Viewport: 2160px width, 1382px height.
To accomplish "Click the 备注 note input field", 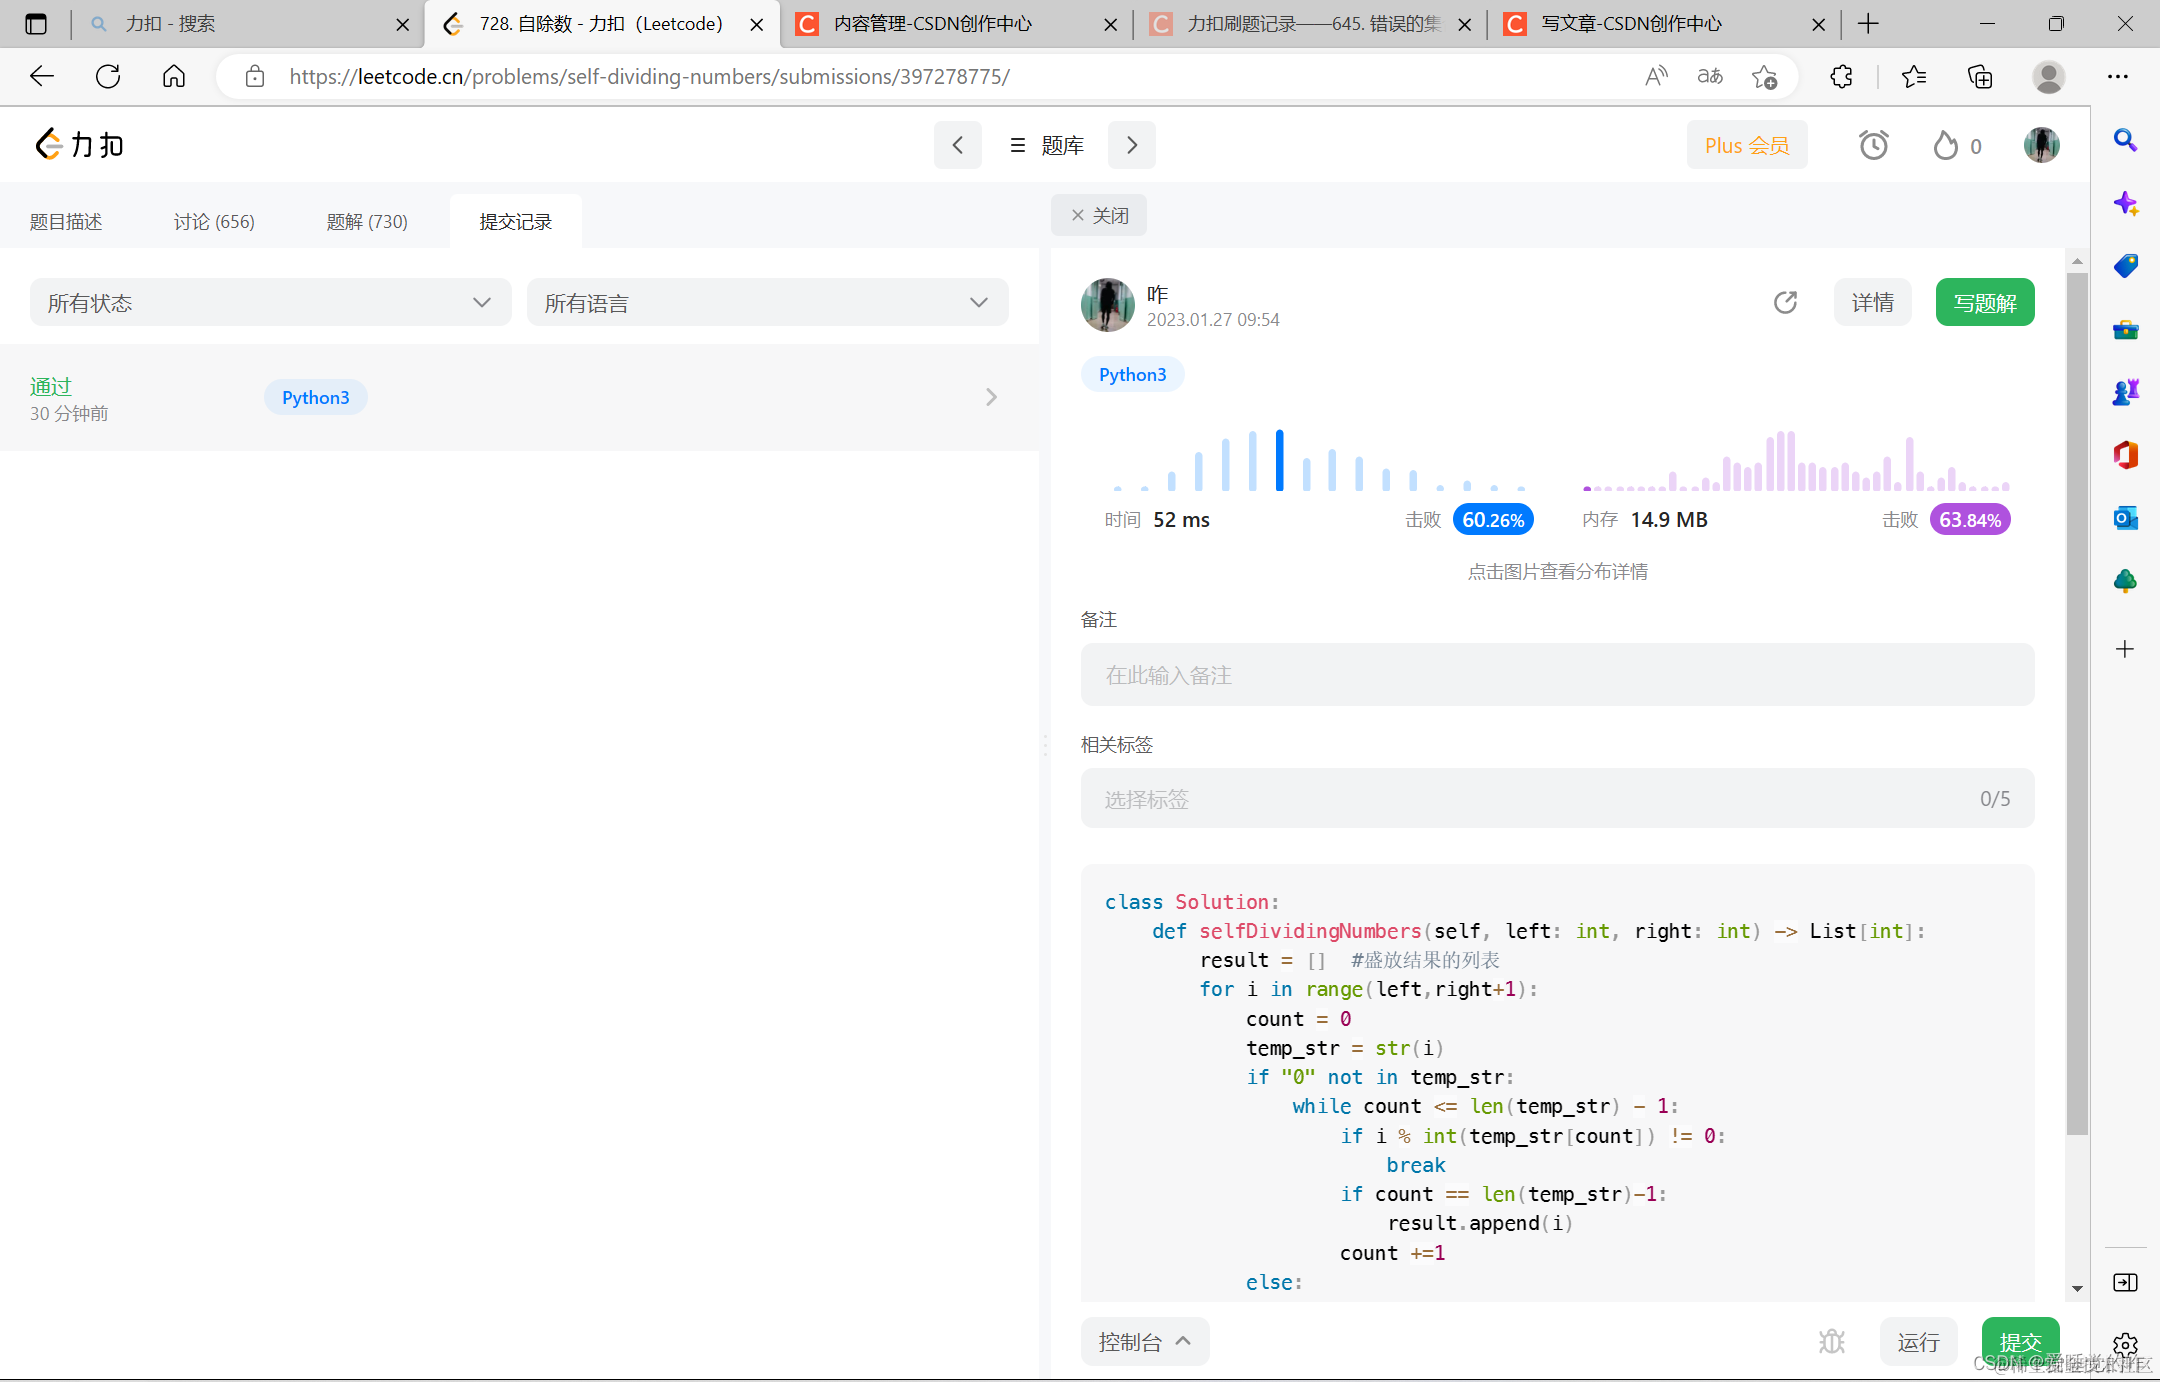I will click(1556, 675).
